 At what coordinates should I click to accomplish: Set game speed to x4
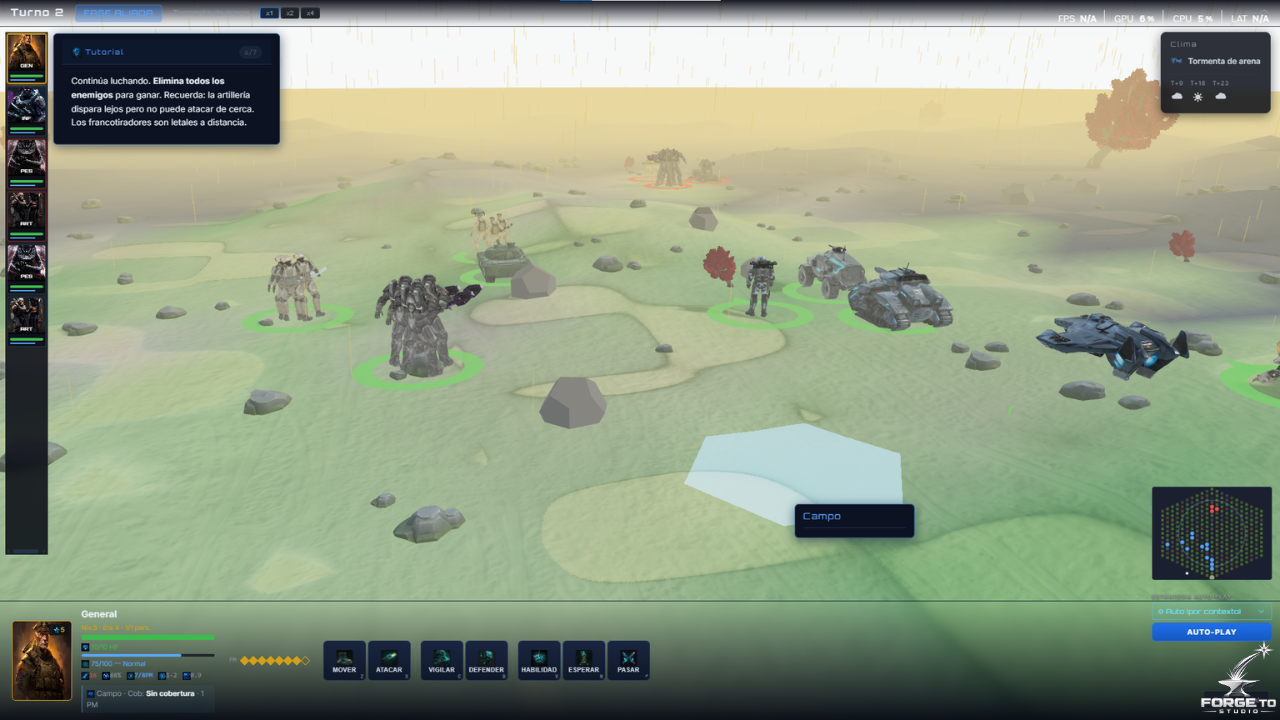310,13
